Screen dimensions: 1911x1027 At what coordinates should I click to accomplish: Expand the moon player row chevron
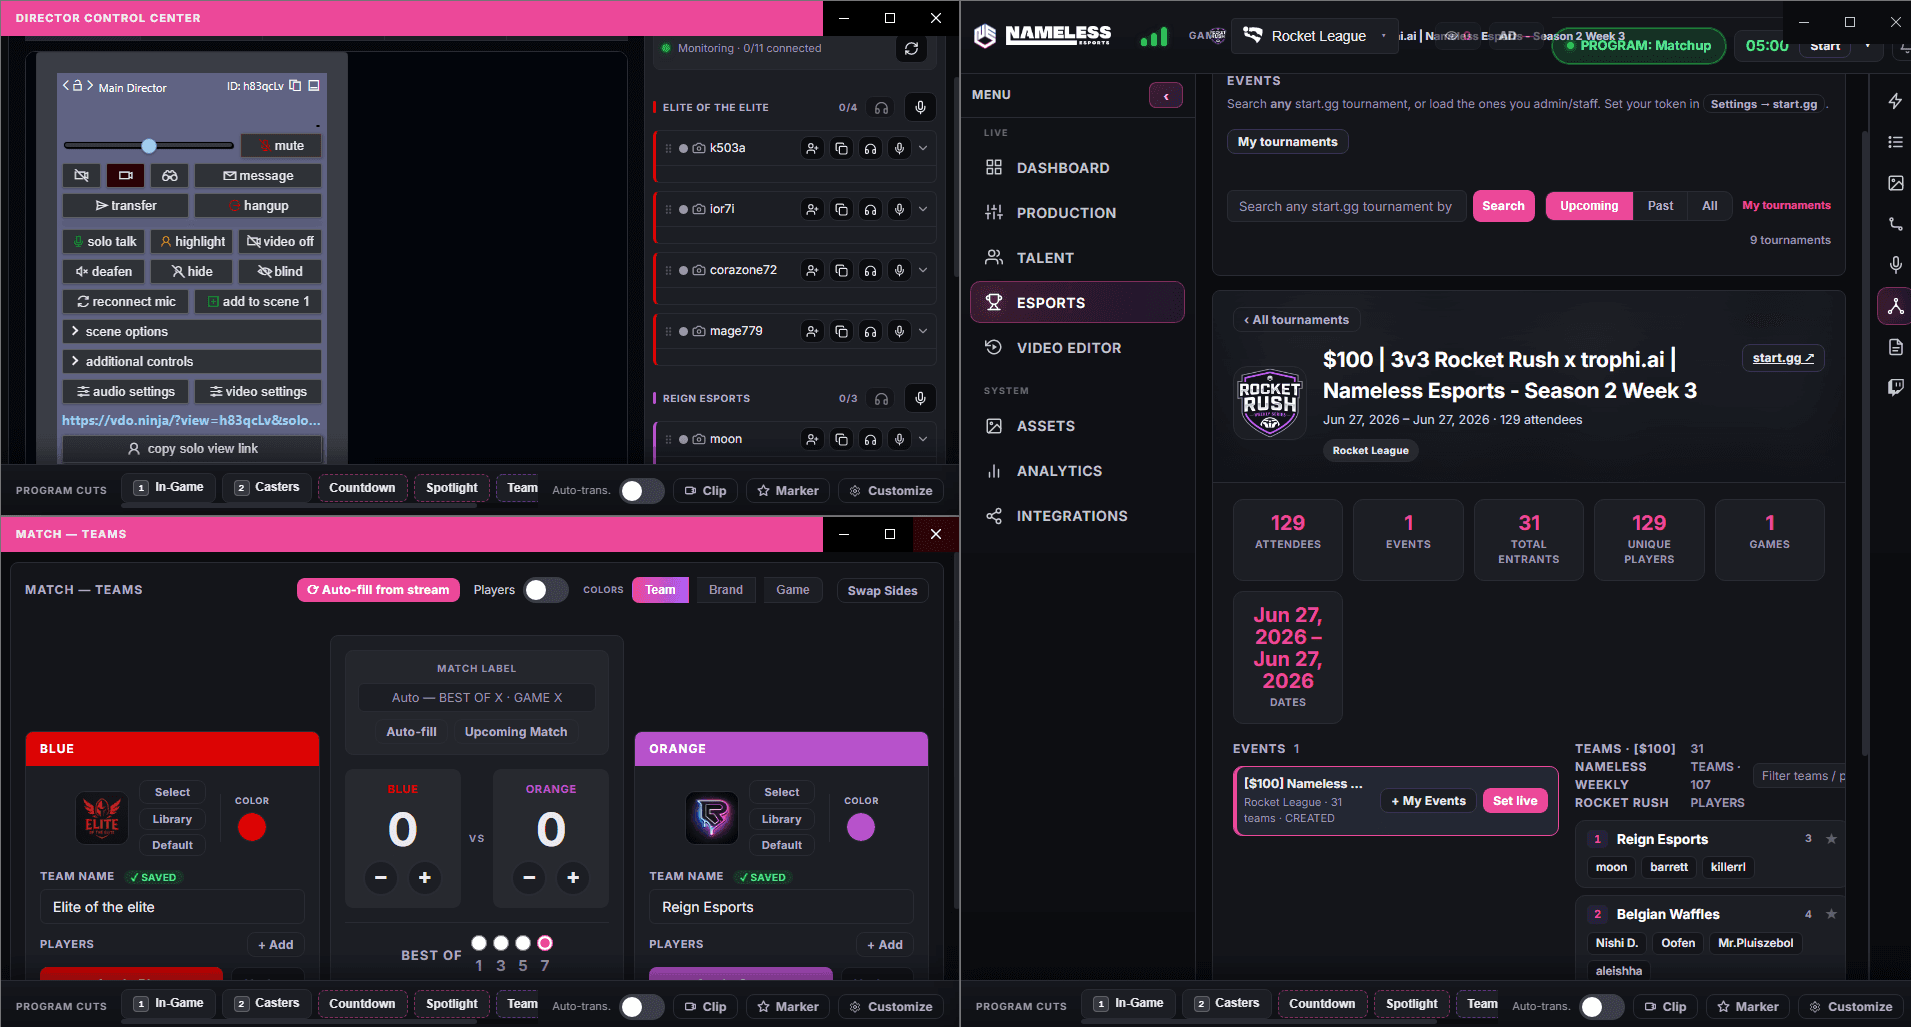[923, 439]
